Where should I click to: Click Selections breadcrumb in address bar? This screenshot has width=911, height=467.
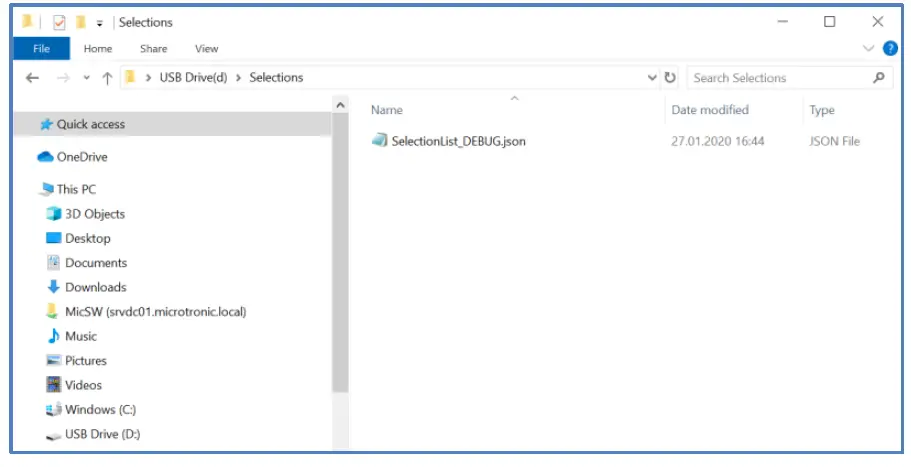276,78
